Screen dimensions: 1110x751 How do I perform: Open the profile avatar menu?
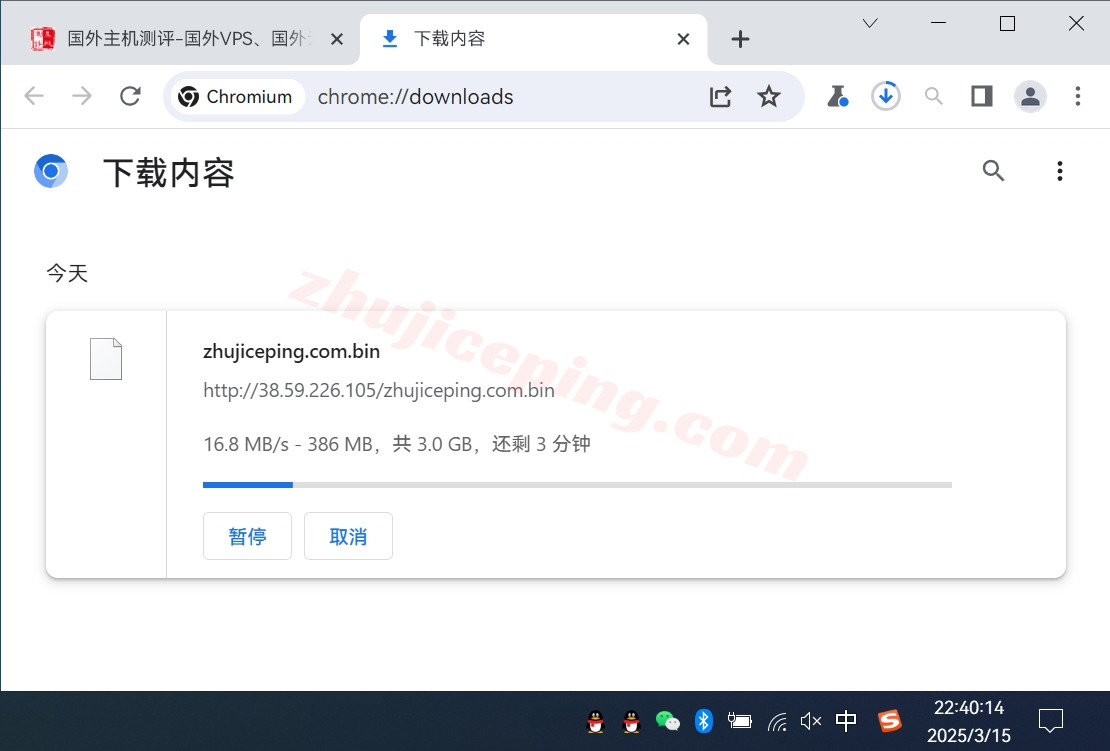(x=1030, y=96)
